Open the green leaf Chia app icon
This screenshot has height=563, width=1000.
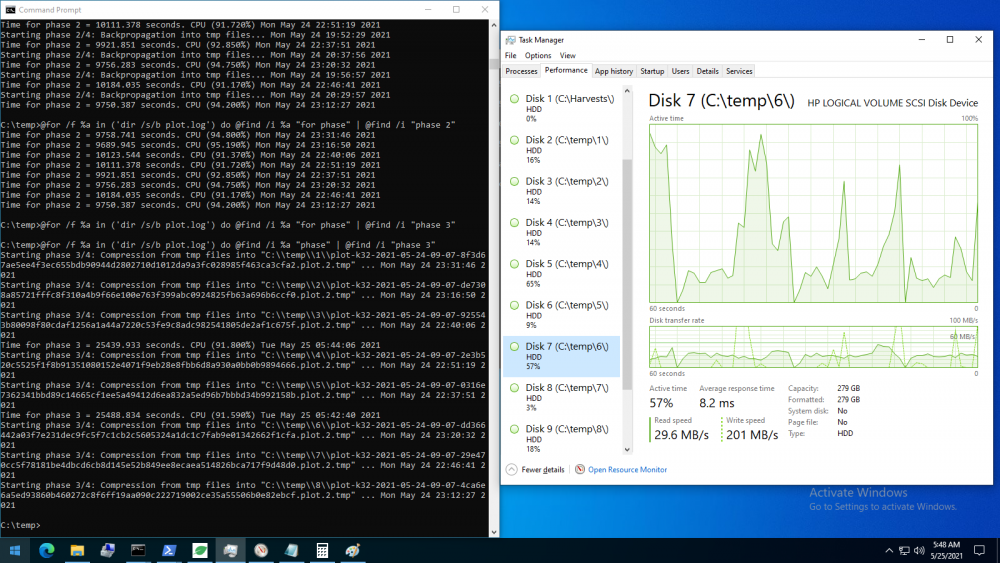pyautogui.click(x=200, y=550)
